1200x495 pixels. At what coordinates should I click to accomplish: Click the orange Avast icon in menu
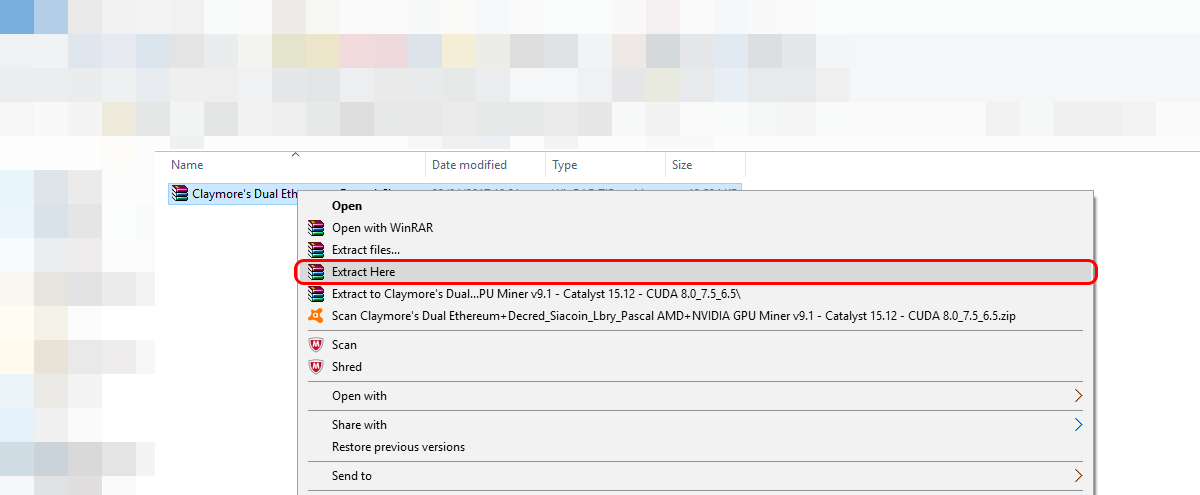pos(316,316)
